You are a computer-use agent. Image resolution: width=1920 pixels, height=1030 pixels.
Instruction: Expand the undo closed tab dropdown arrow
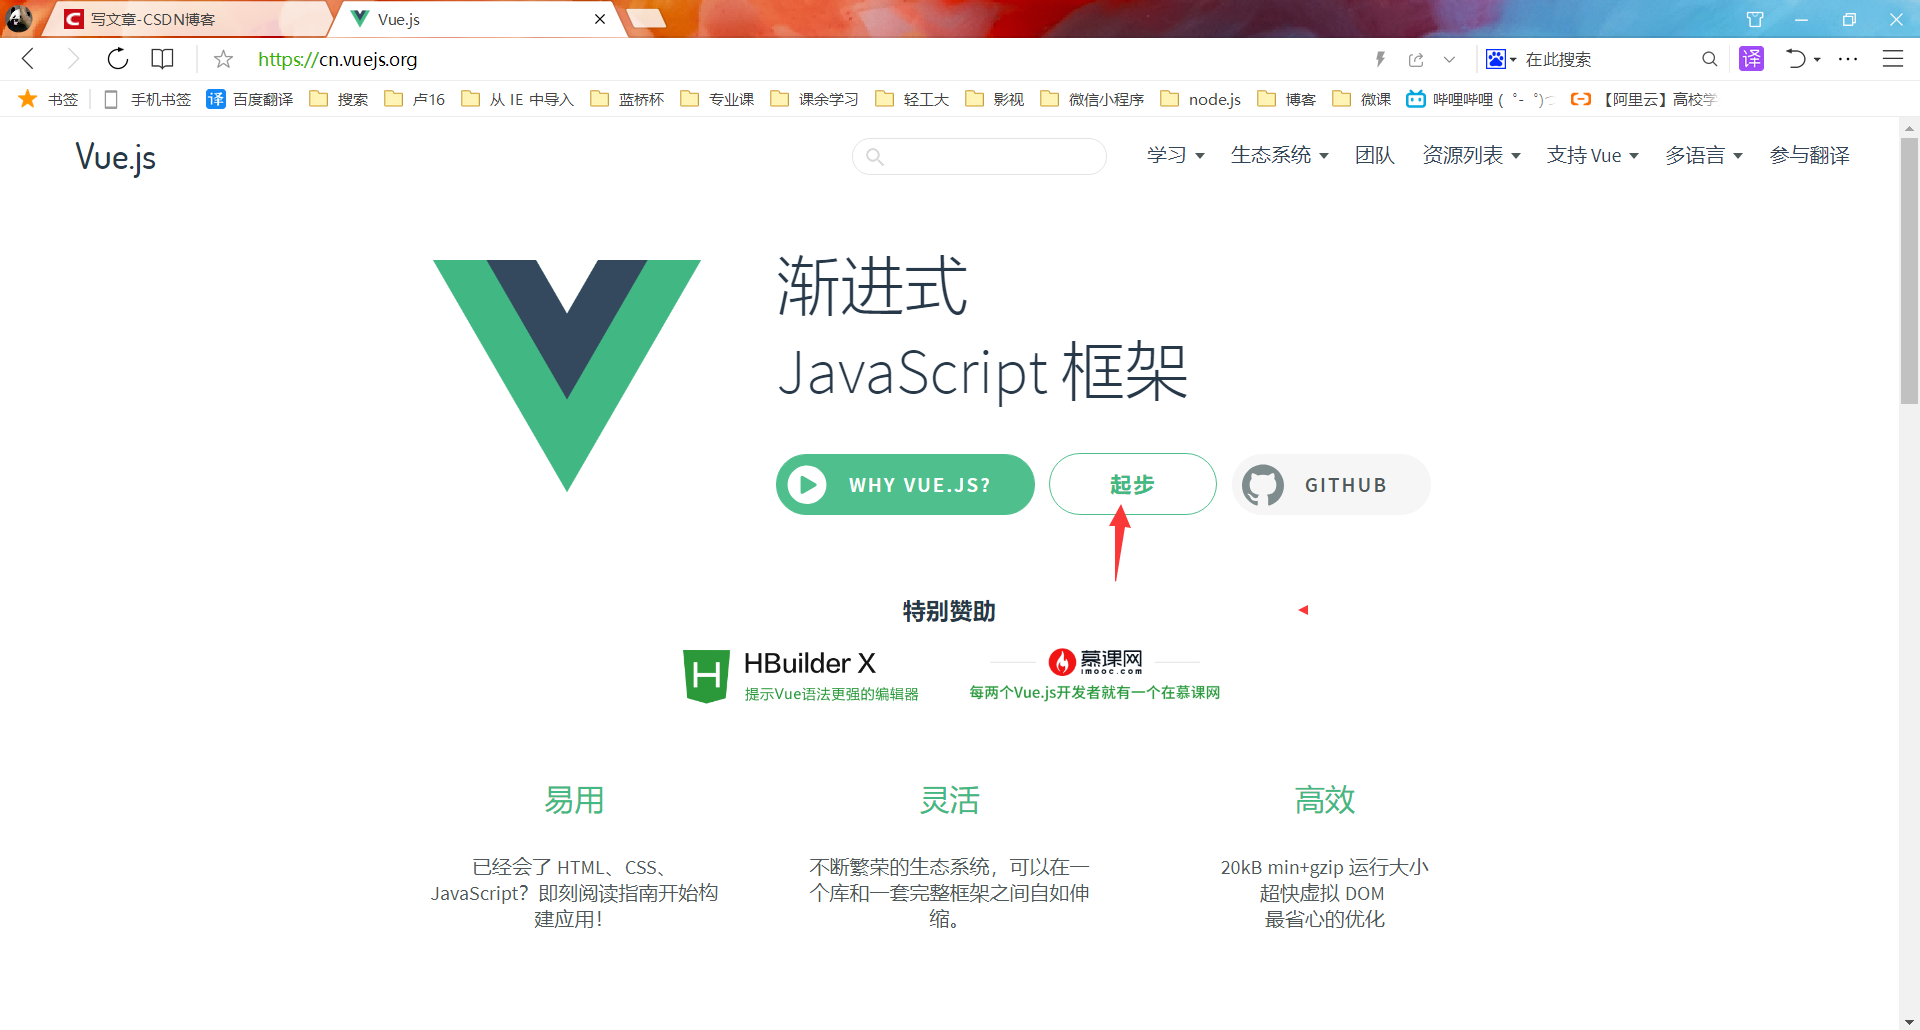pyautogui.click(x=1817, y=60)
